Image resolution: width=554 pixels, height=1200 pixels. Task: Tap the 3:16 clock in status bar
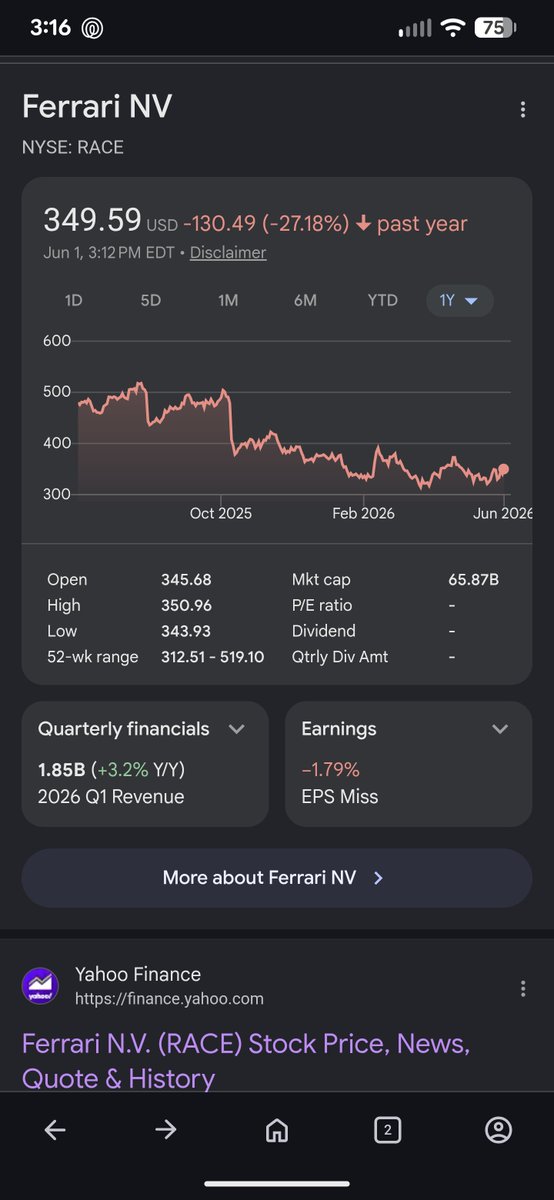pyautogui.click(x=50, y=28)
